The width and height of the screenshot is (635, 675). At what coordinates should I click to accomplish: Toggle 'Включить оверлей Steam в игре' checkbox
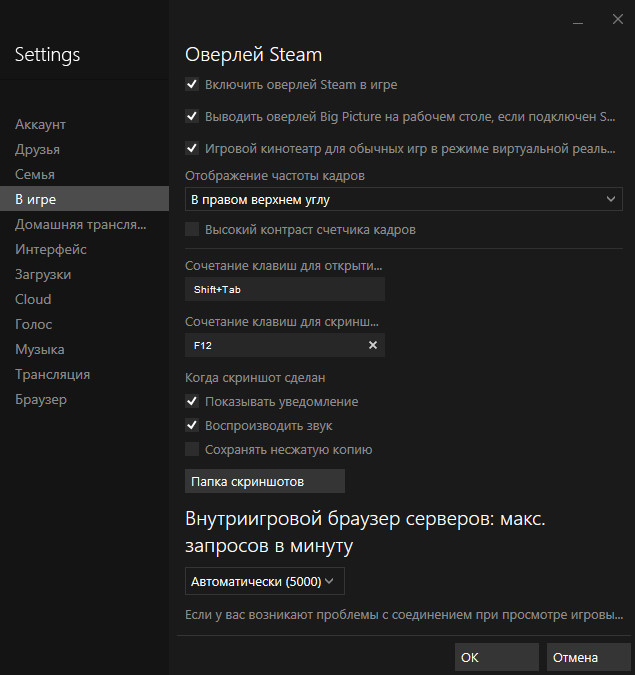pyautogui.click(x=192, y=85)
